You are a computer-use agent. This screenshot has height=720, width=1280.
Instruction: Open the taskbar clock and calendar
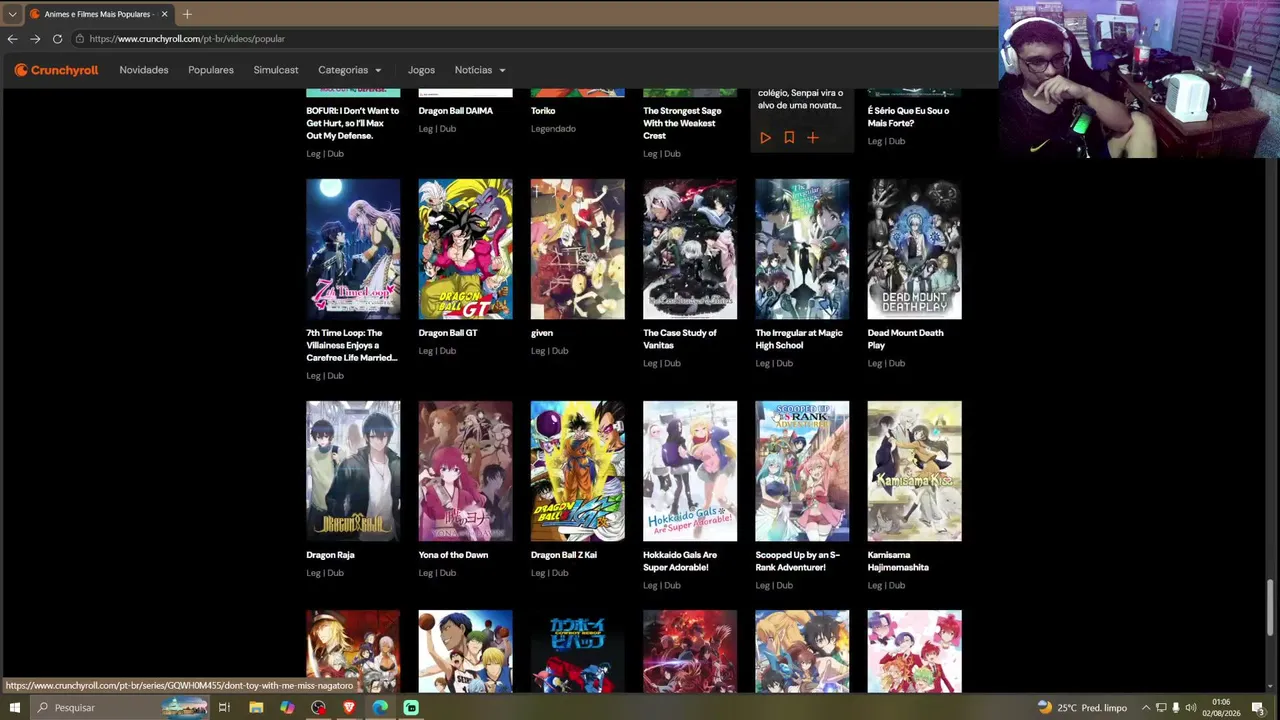[x=1221, y=707]
